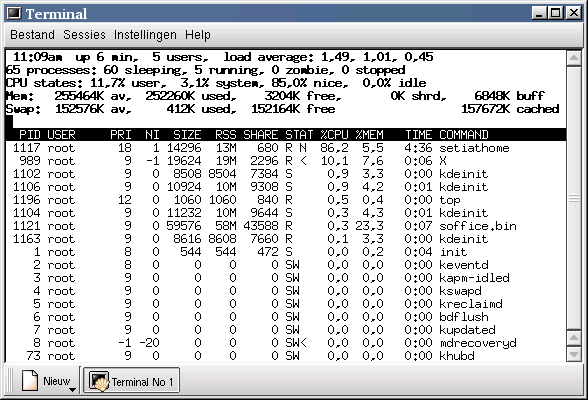Click the Nieuw session button
The image size is (588, 400).
tap(46, 381)
